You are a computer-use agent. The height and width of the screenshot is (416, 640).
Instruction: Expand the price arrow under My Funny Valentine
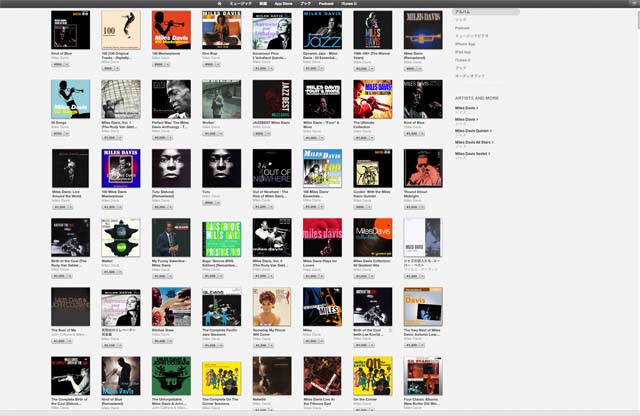click(x=169, y=276)
